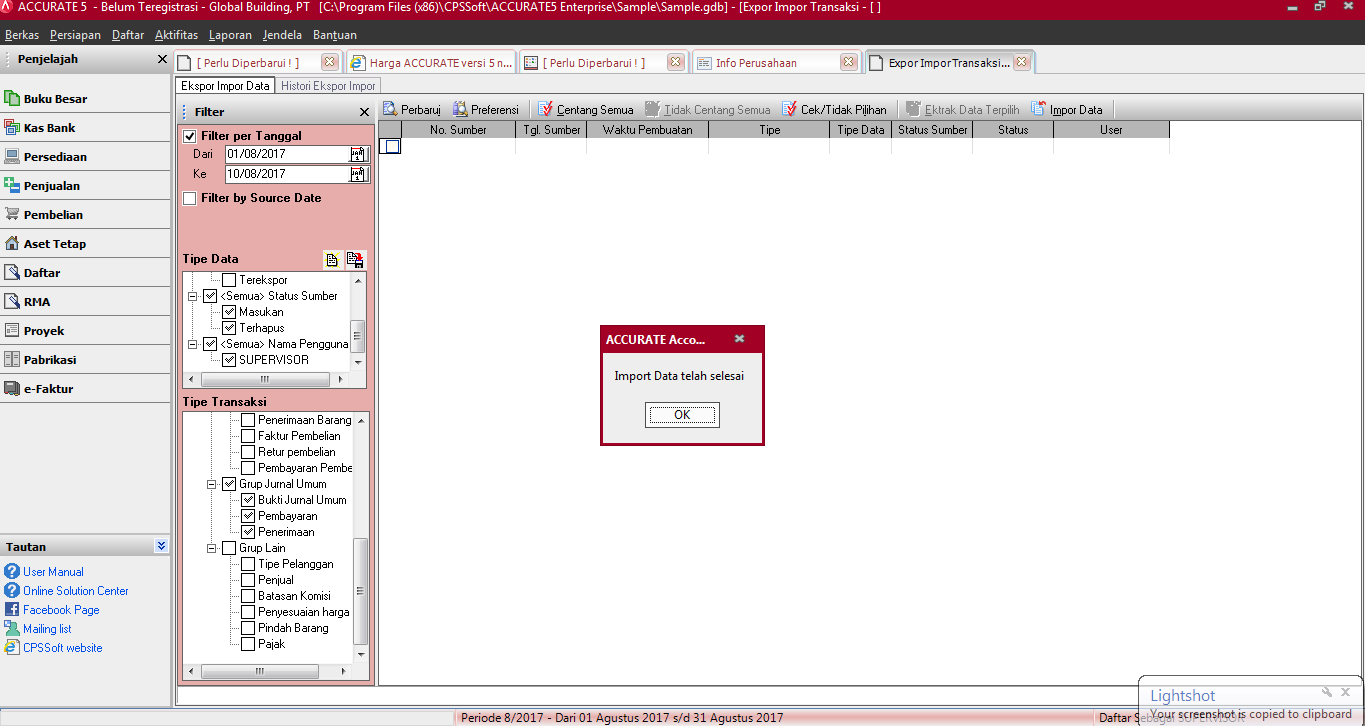This screenshot has width=1365, height=726.
Task: Open the Online Solution Center link
Action: 76,591
